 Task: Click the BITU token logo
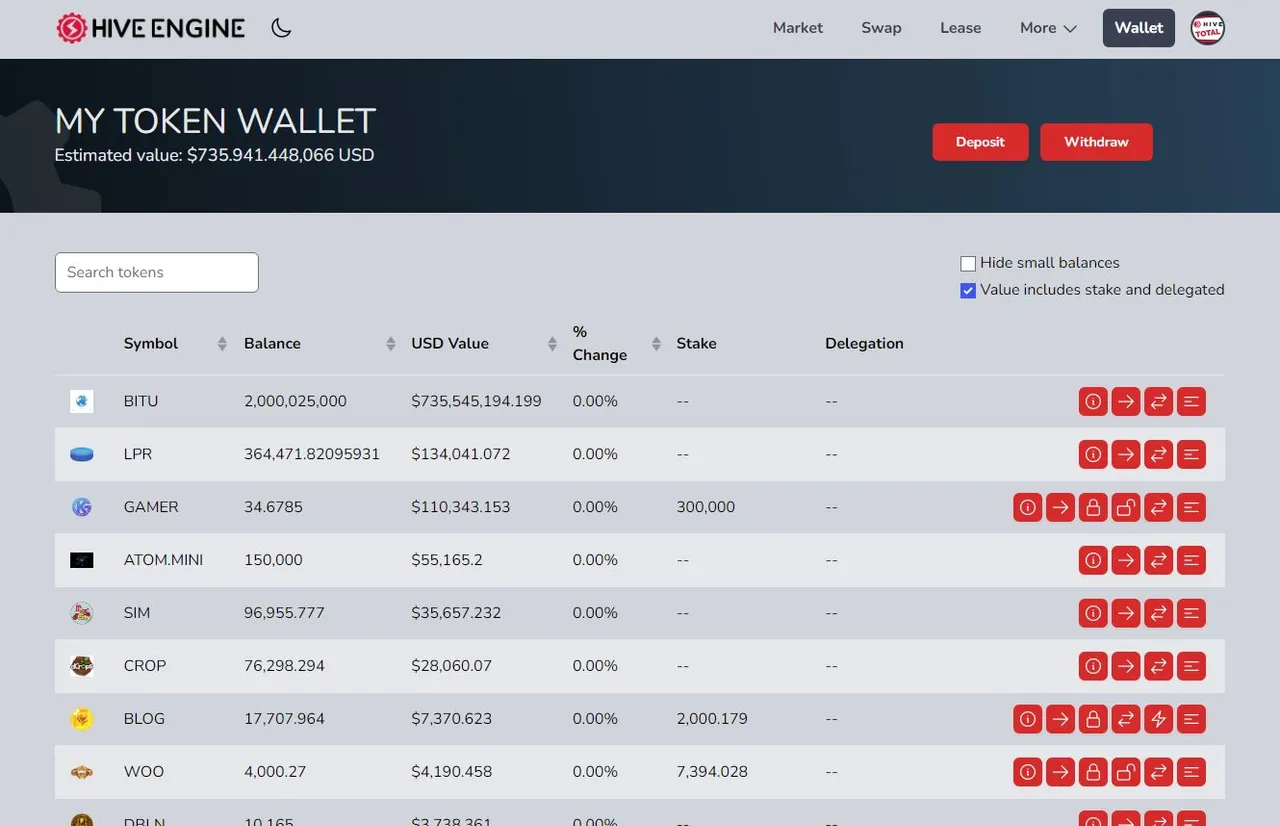point(82,402)
